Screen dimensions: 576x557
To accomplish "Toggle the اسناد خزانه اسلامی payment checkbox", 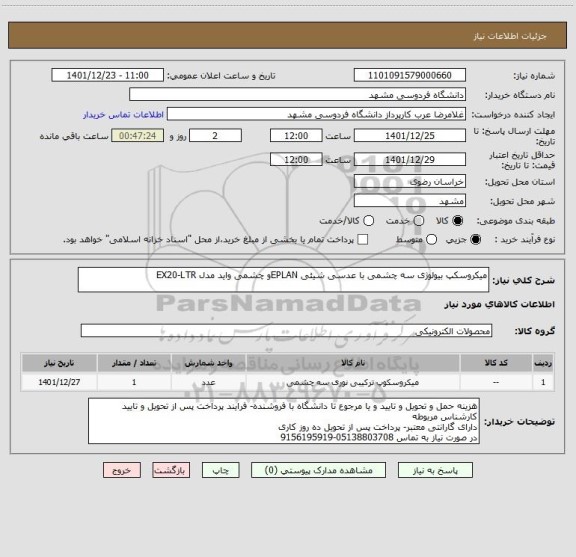I will 363,240.
